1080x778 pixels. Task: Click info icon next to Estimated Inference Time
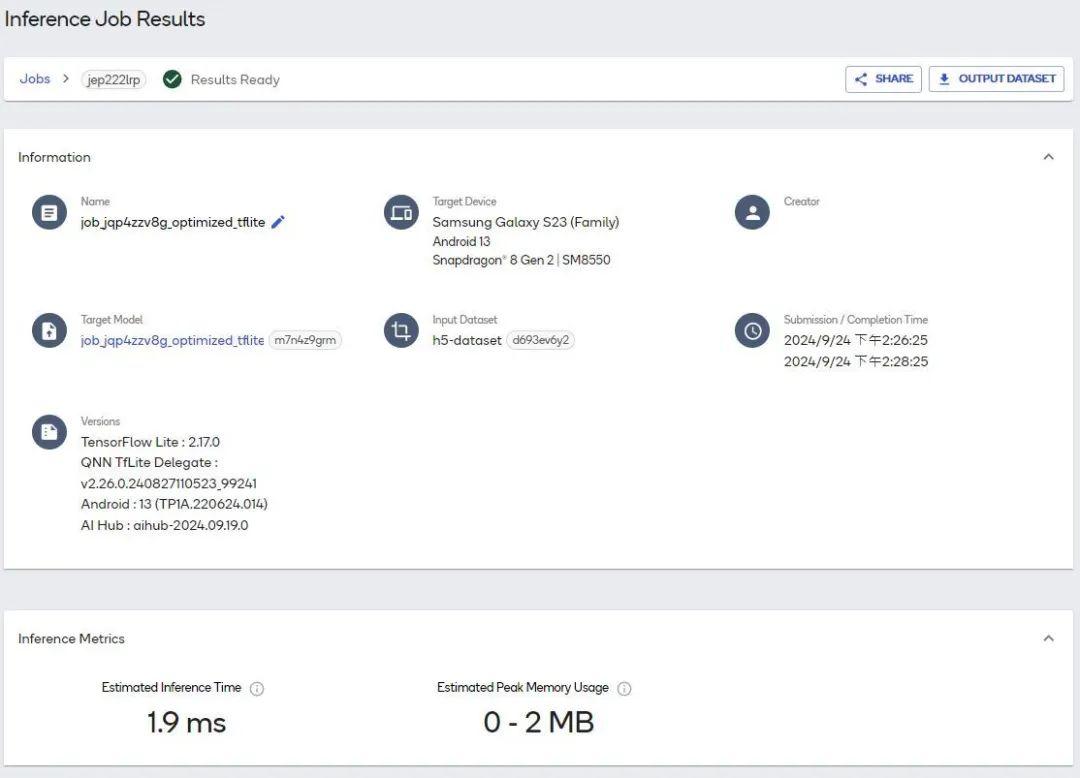(257, 689)
